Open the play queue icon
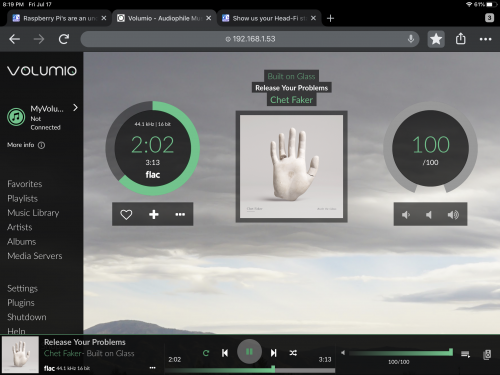Image resolution: width=500 pixels, height=375 pixels. (x=465, y=354)
